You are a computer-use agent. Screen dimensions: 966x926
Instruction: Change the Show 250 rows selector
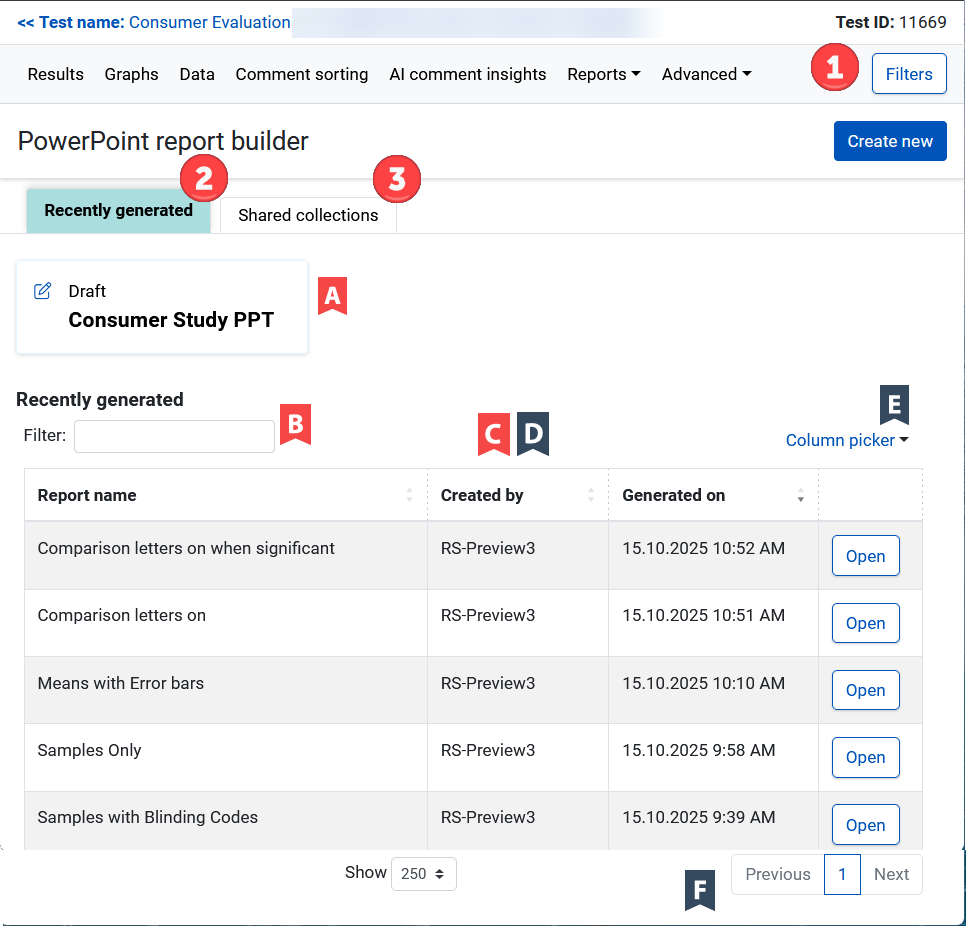click(x=423, y=873)
